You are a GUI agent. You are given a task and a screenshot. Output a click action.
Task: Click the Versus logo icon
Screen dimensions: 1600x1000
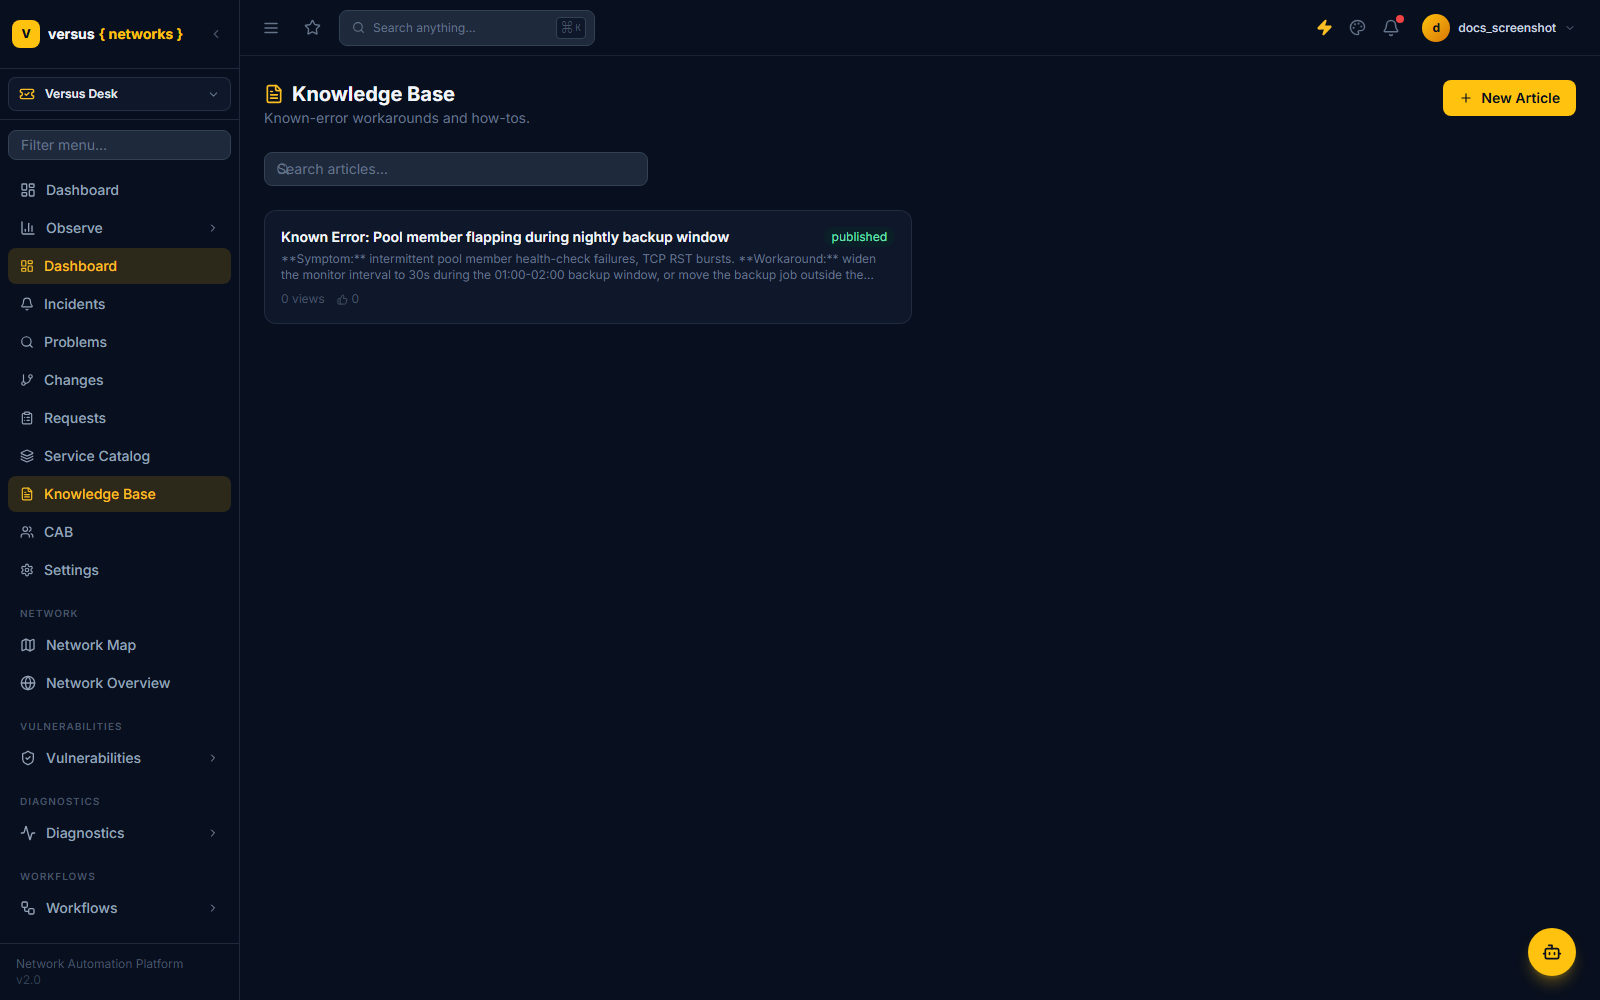click(x=26, y=34)
